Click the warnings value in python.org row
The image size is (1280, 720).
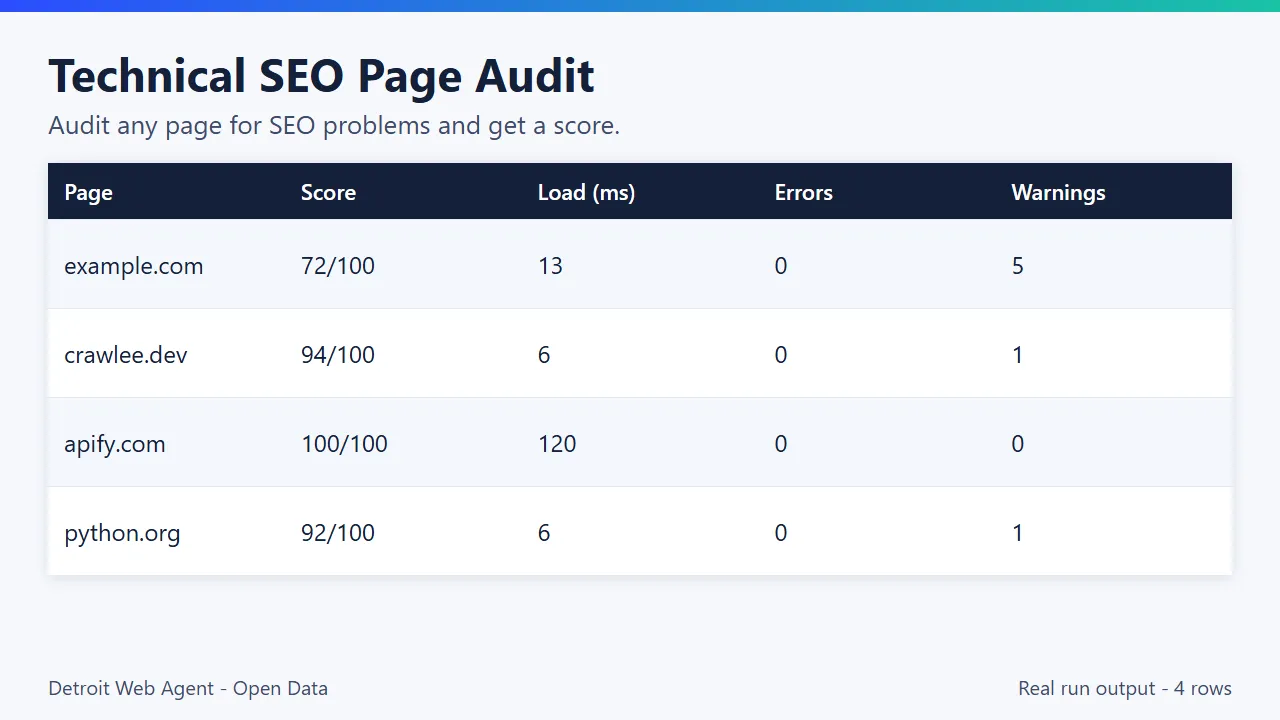tap(1018, 533)
